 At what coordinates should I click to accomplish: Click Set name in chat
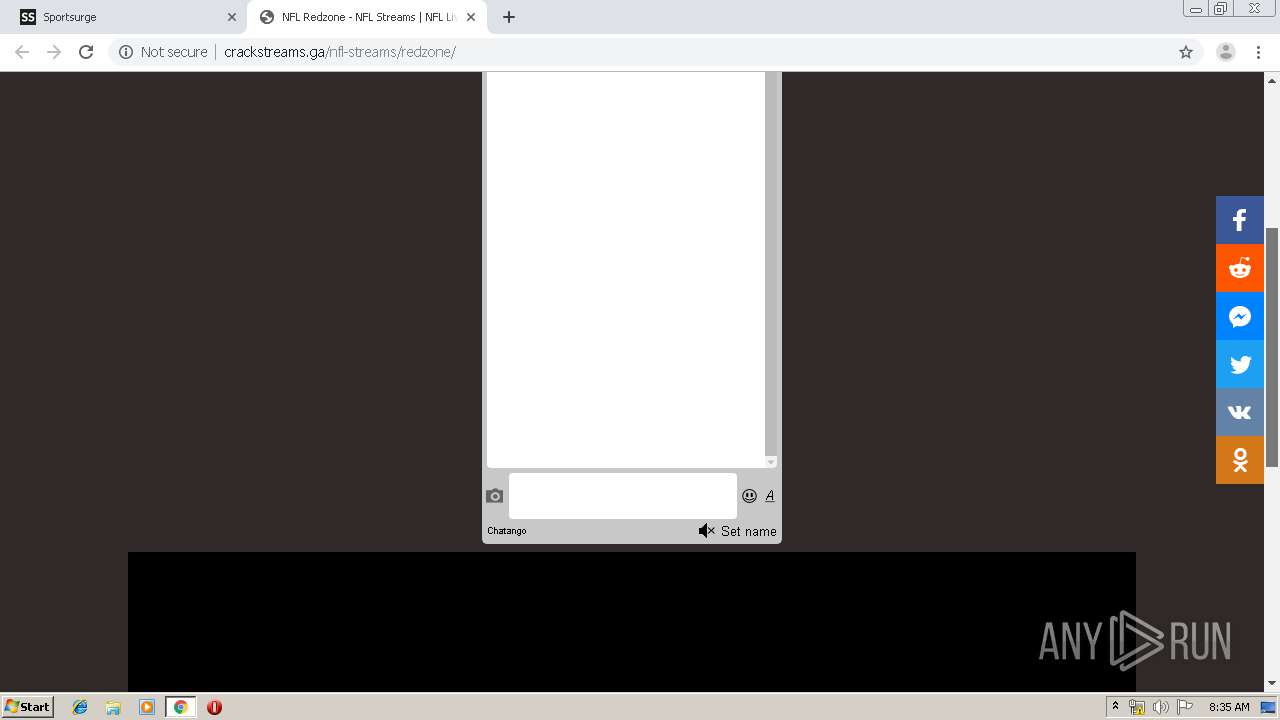(x=748, y=531)
